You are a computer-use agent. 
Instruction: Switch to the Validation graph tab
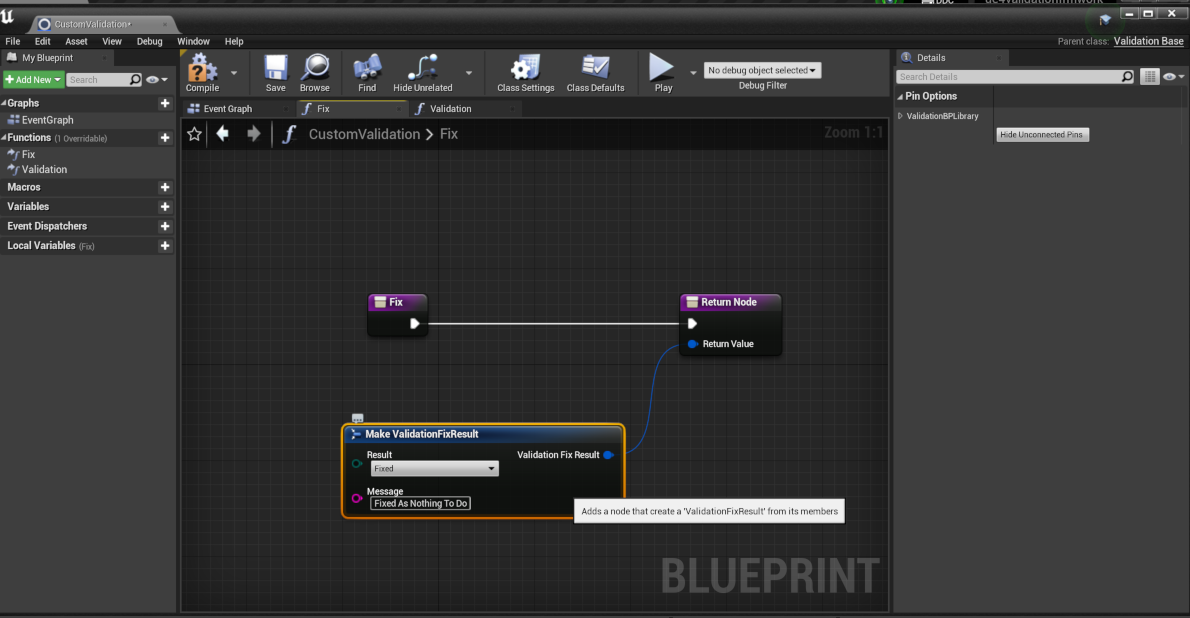[450, 108]
